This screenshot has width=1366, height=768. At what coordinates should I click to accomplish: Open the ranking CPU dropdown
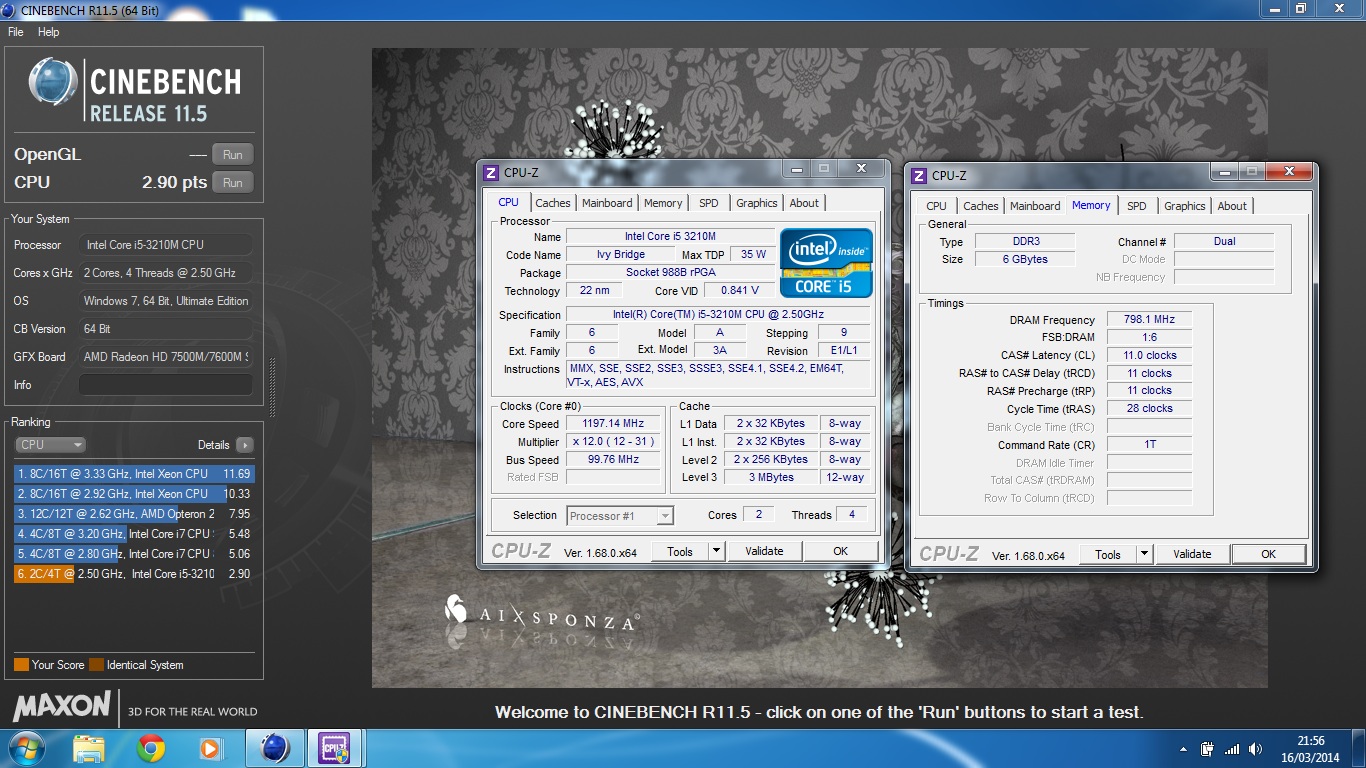pyautogui.click(x=50, y=445)
